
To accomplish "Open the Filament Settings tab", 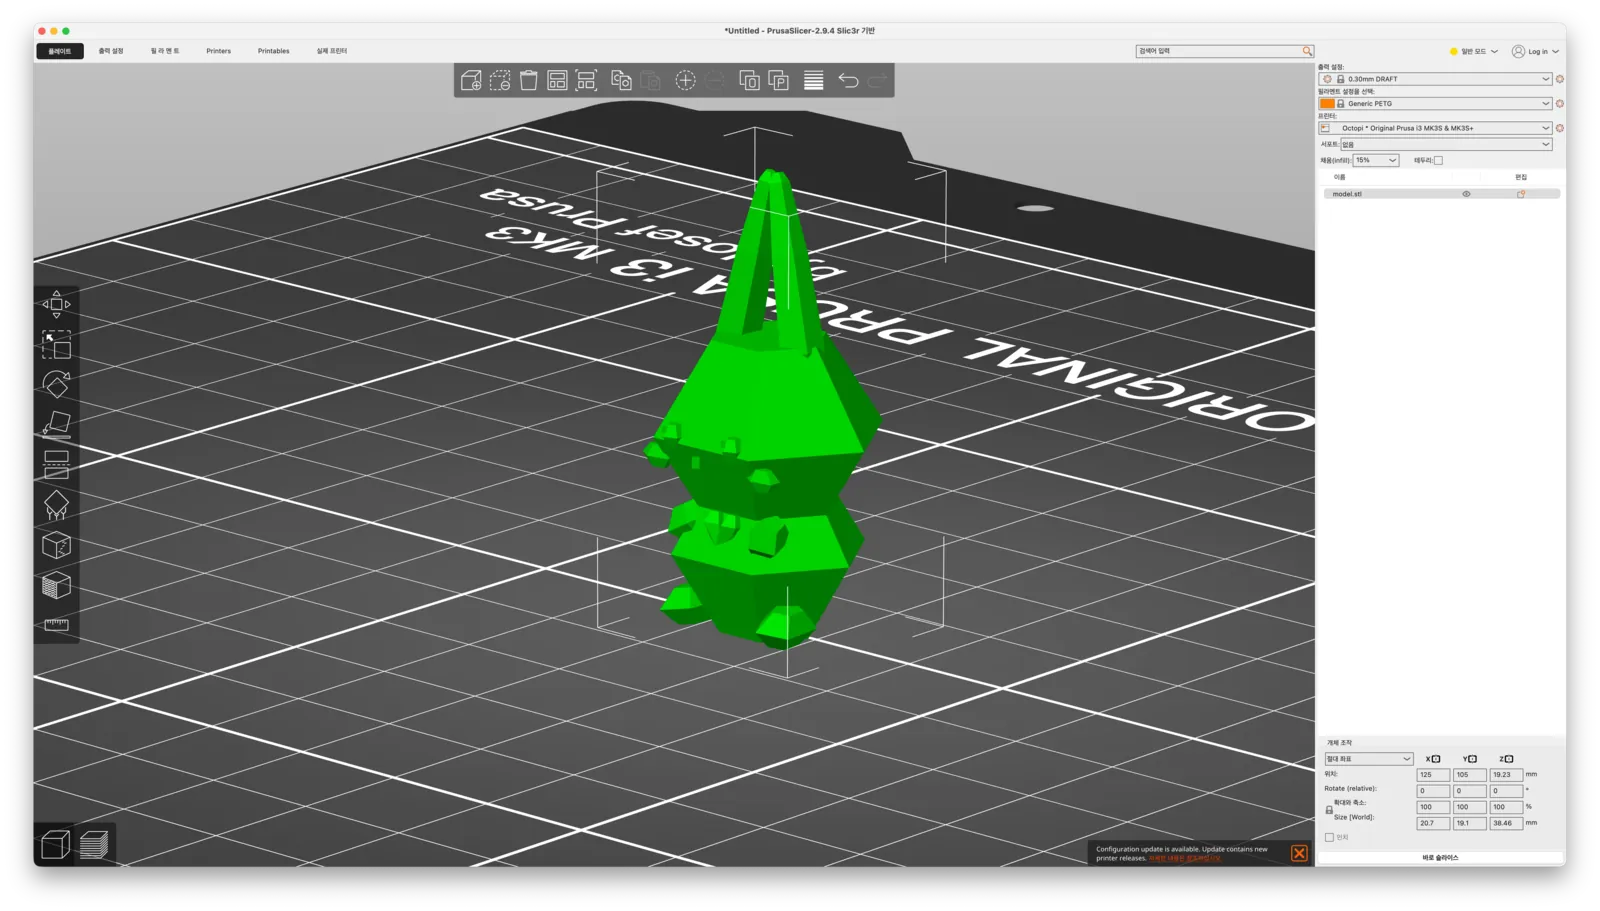I will 165,51.
